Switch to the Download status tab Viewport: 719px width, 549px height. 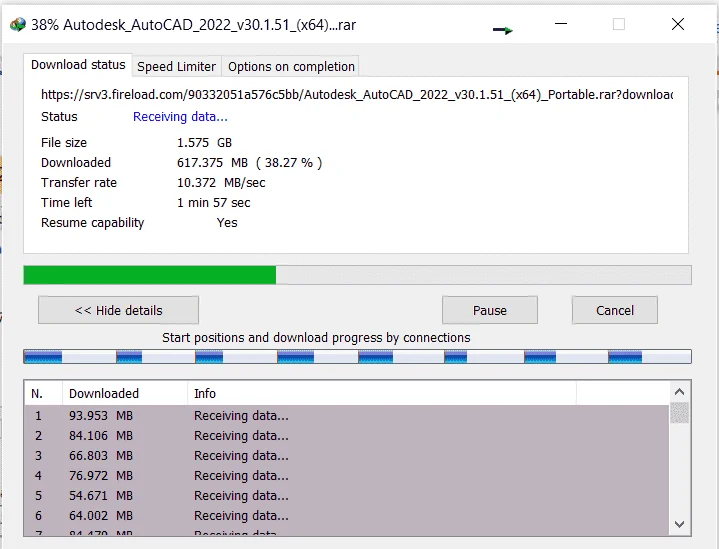pyautogui.click(x=78, y=65)
